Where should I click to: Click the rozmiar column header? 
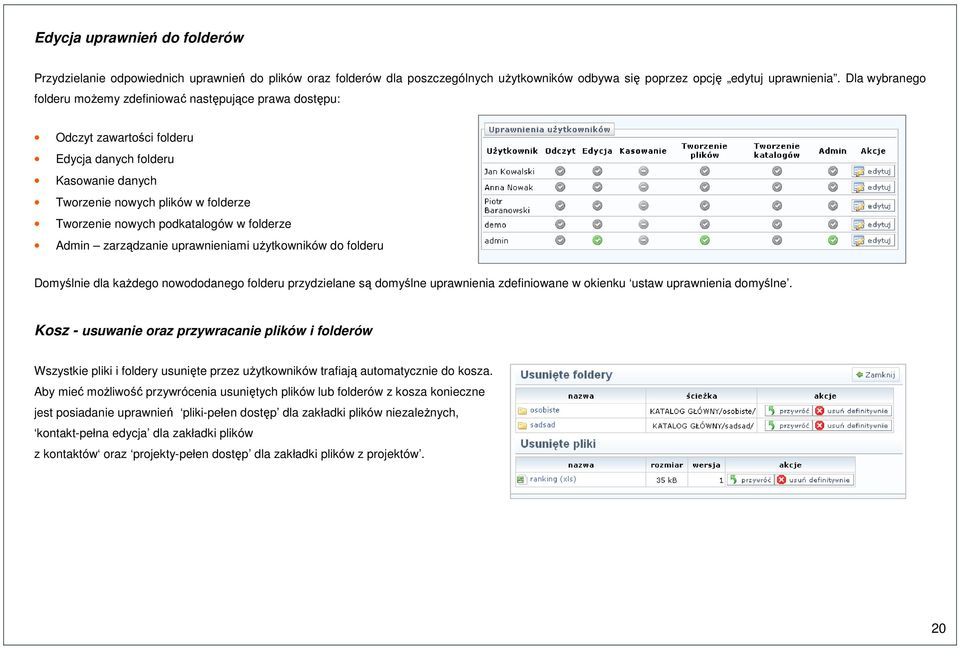[x=667, y=465]
